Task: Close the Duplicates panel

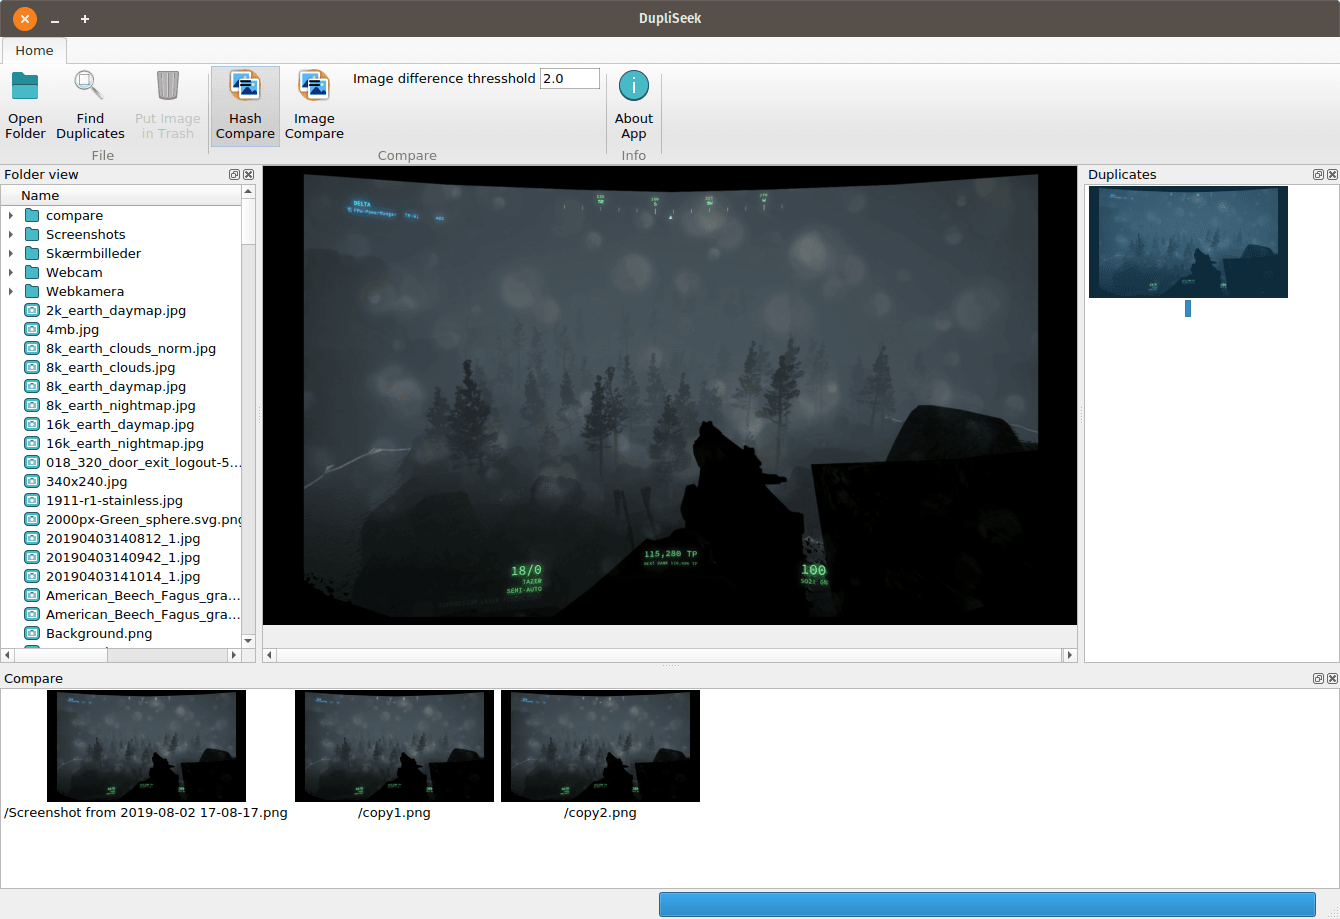Action: (1333, 174)
